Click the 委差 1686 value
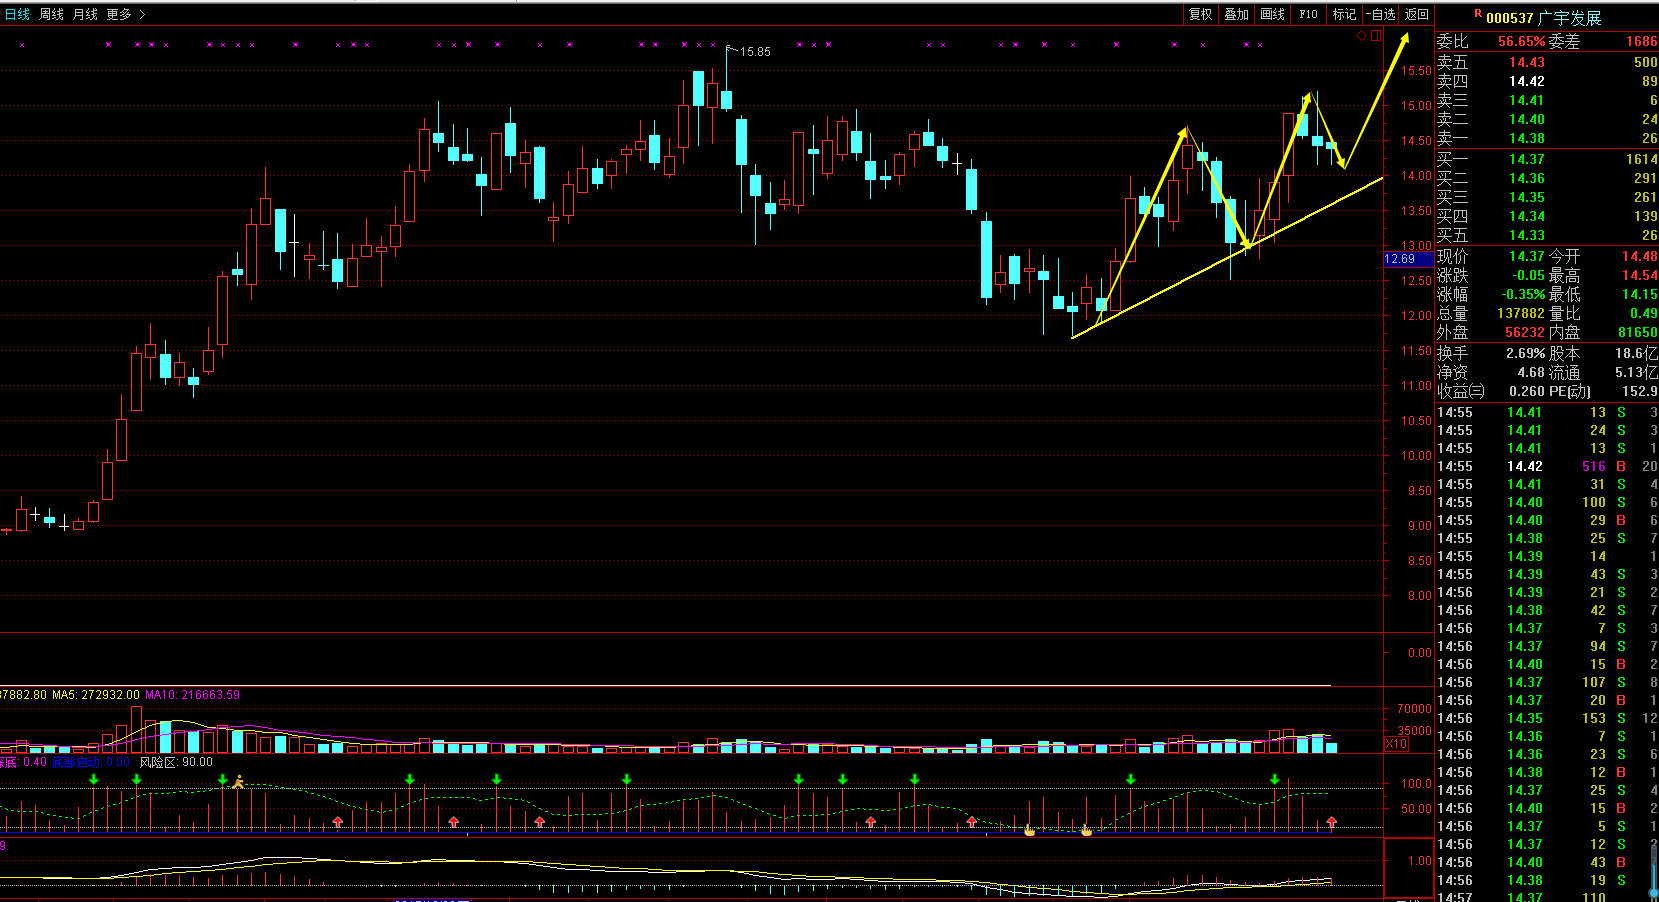This screenshot has height=902, width=1659. click(x=1641, y=42)
